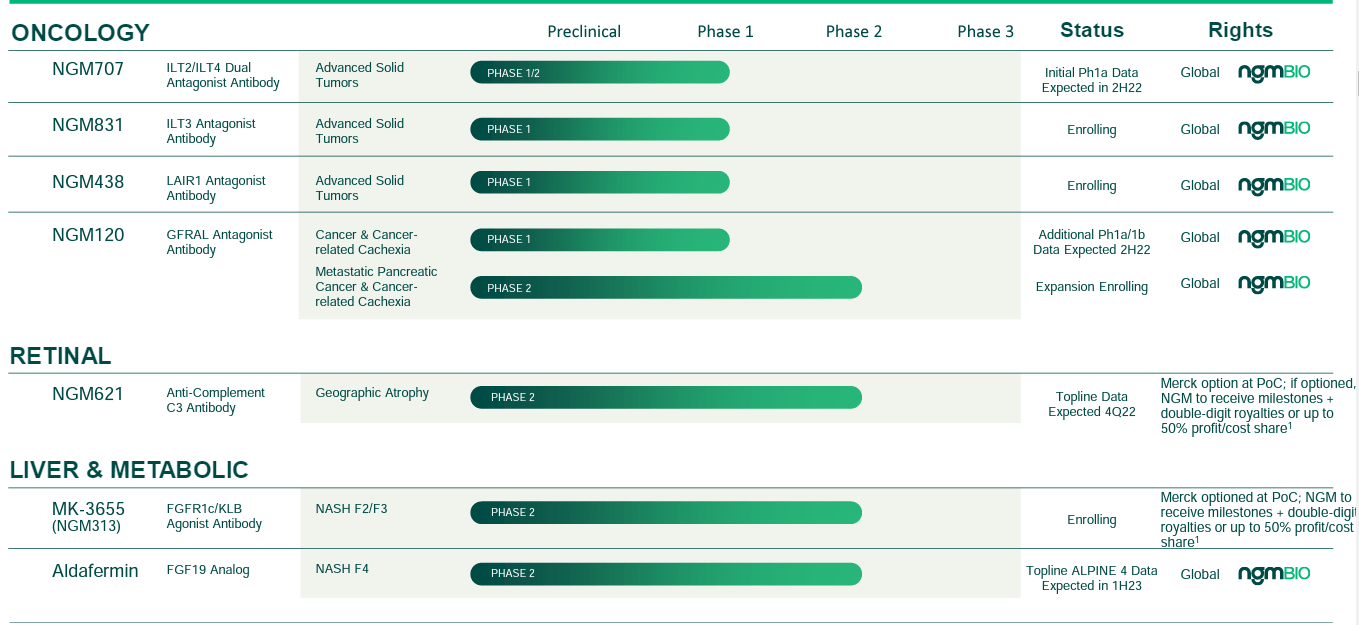Viewport: 1359px width, 625px height.
Task: Click the ngmBIO logo in the NGM707 row
Action: click(x=1273, y=73)
